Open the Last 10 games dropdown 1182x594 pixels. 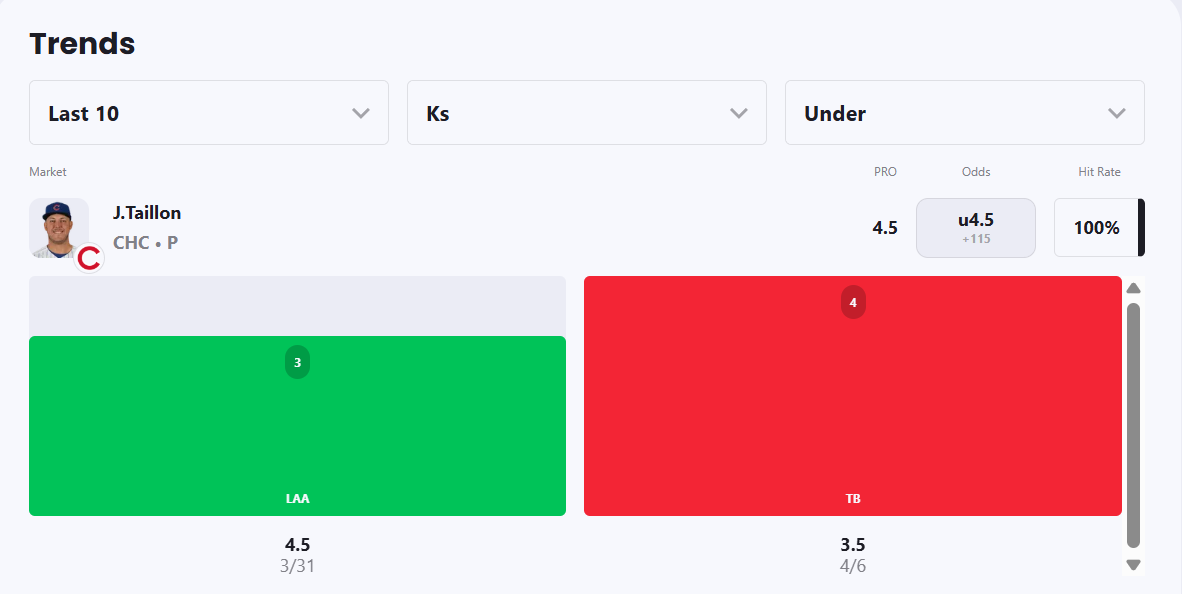(x=208, y=113)
